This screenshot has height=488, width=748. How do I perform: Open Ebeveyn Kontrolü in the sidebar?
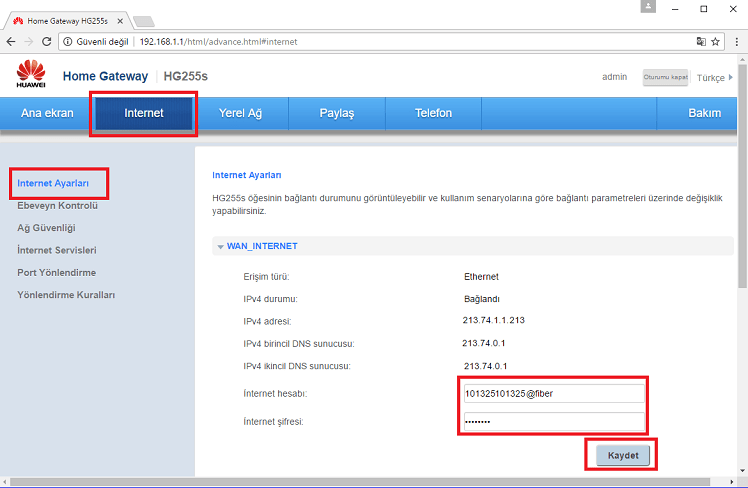57,206
